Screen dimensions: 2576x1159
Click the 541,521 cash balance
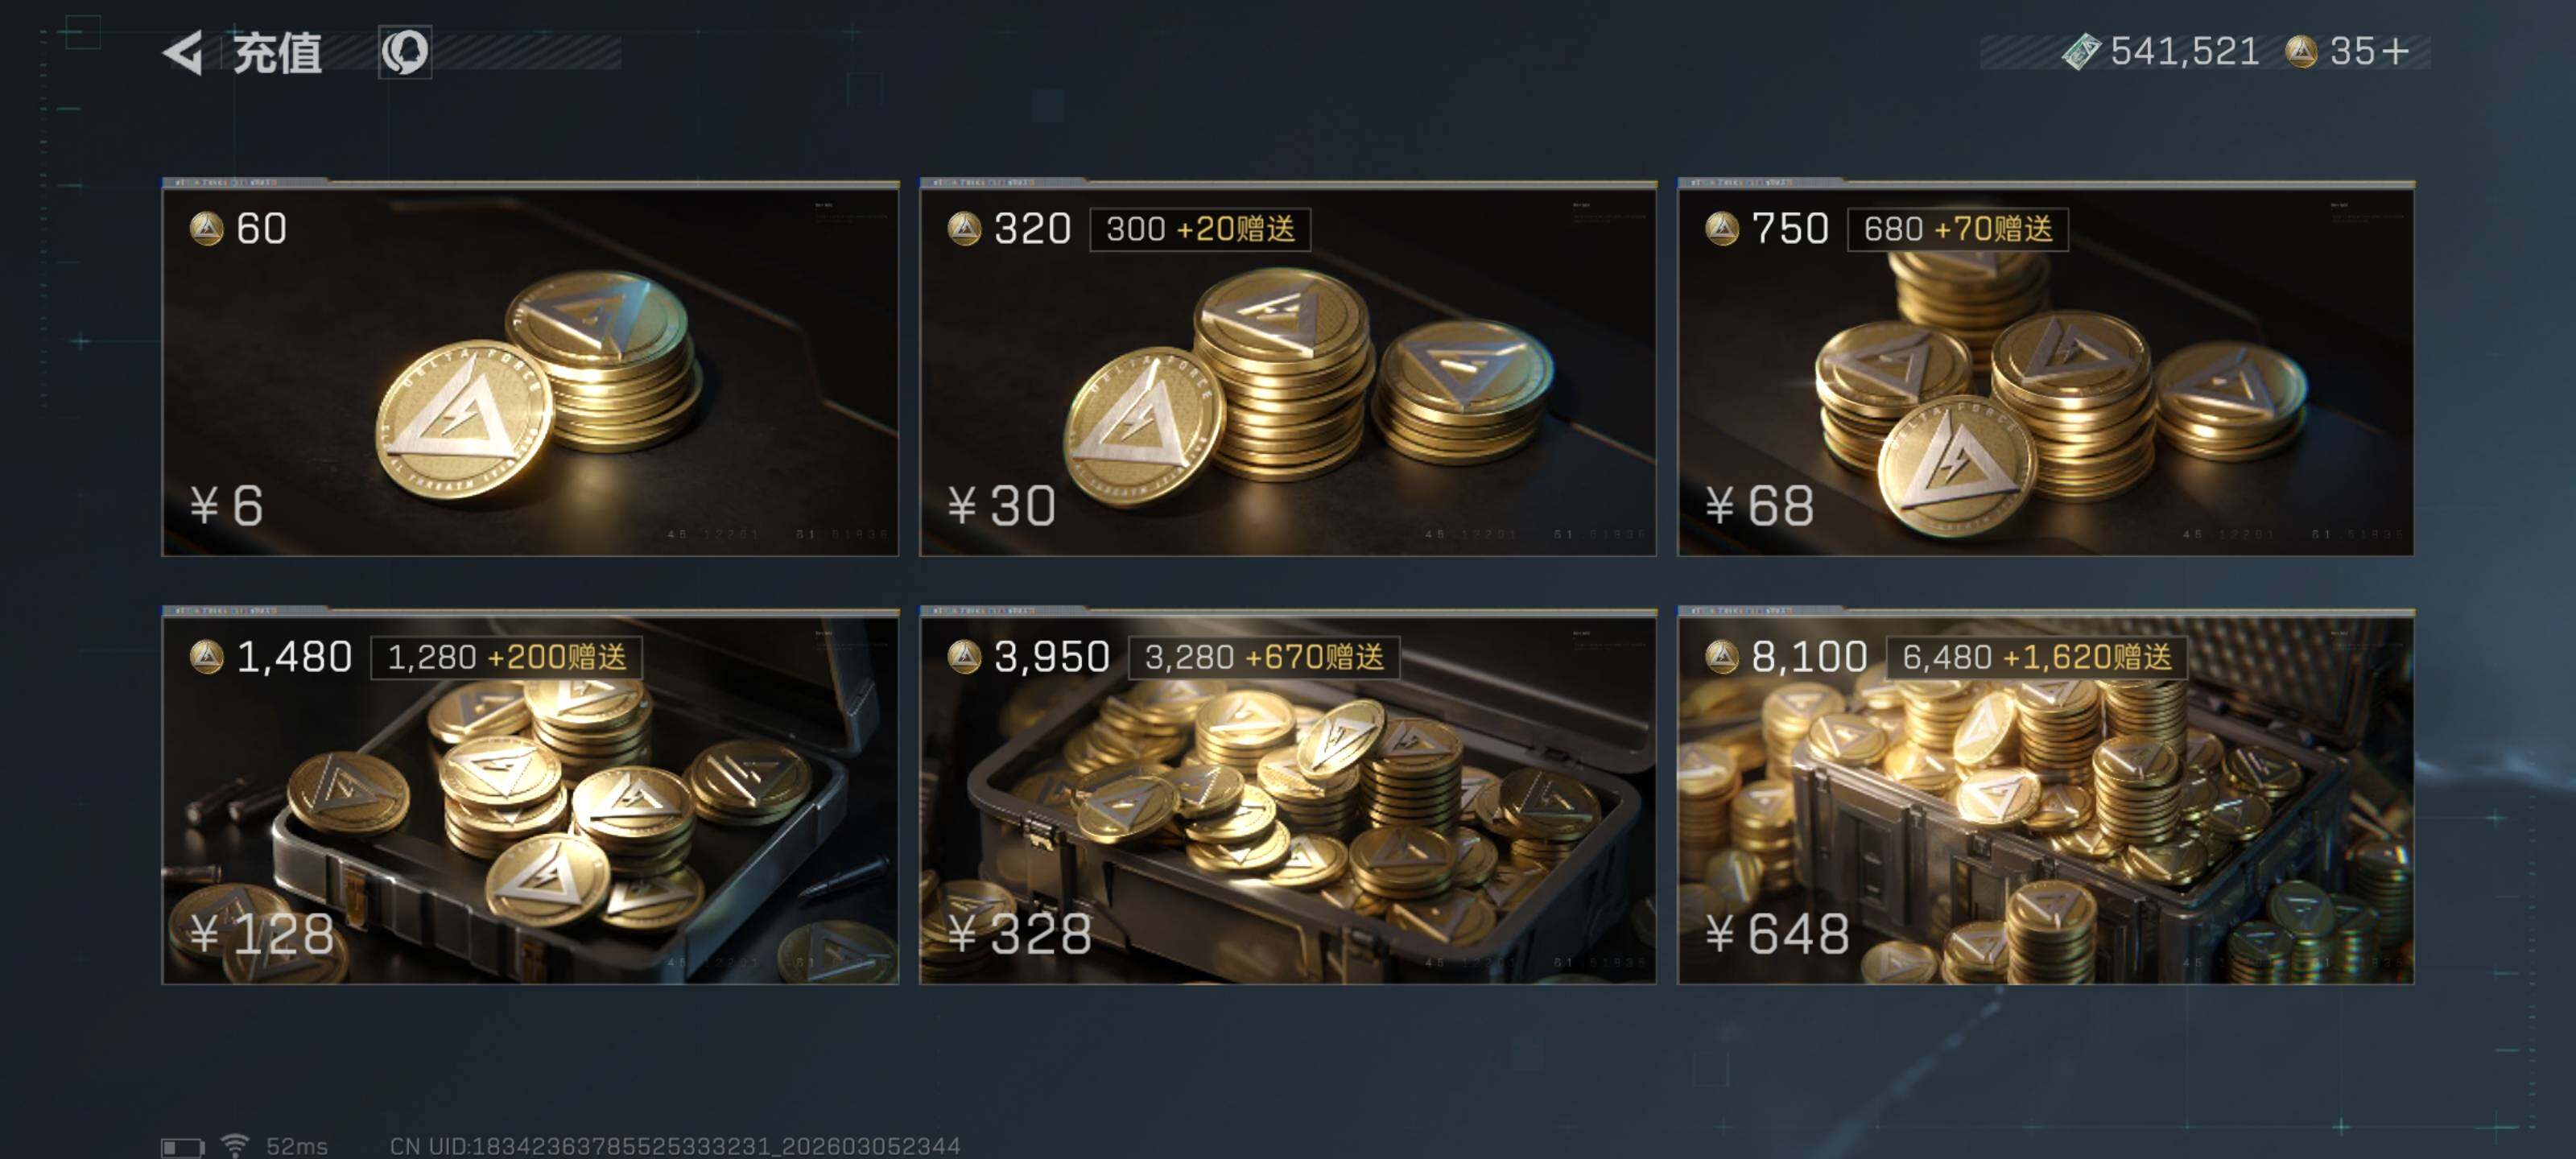(2185, 52)
